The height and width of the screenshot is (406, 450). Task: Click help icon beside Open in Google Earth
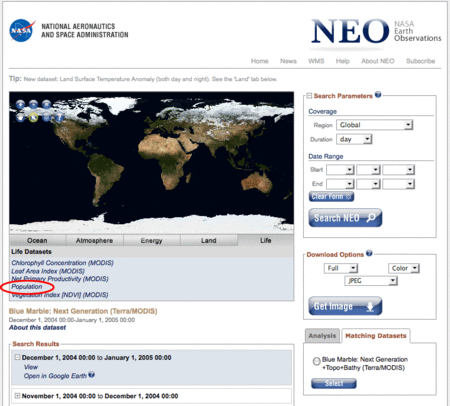pos(91,375)
